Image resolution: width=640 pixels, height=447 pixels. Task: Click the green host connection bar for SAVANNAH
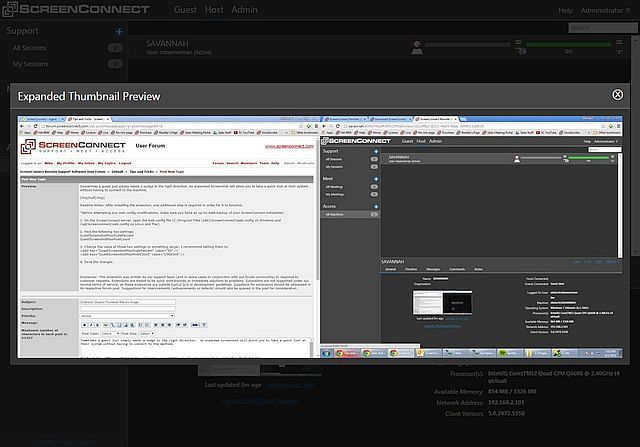569,44
